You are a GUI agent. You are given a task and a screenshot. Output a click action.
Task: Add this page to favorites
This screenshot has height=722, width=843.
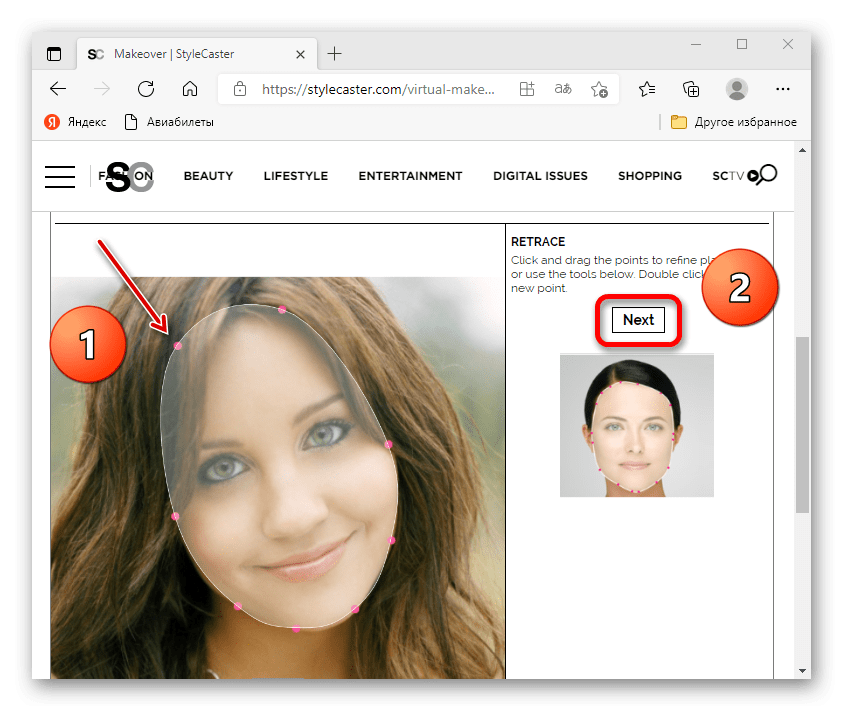coord(599,89)
